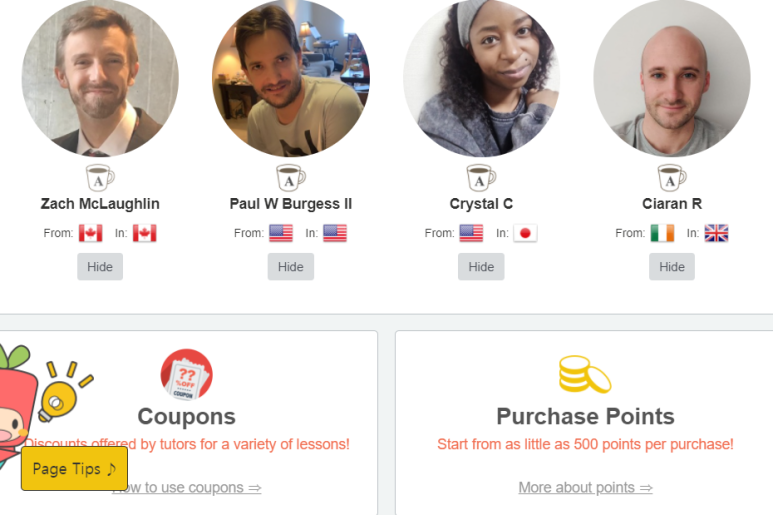This screenshot has height=515, width=773.
Task: Click the coffee cup badge under Ciaran R
Action: [672, 178]
